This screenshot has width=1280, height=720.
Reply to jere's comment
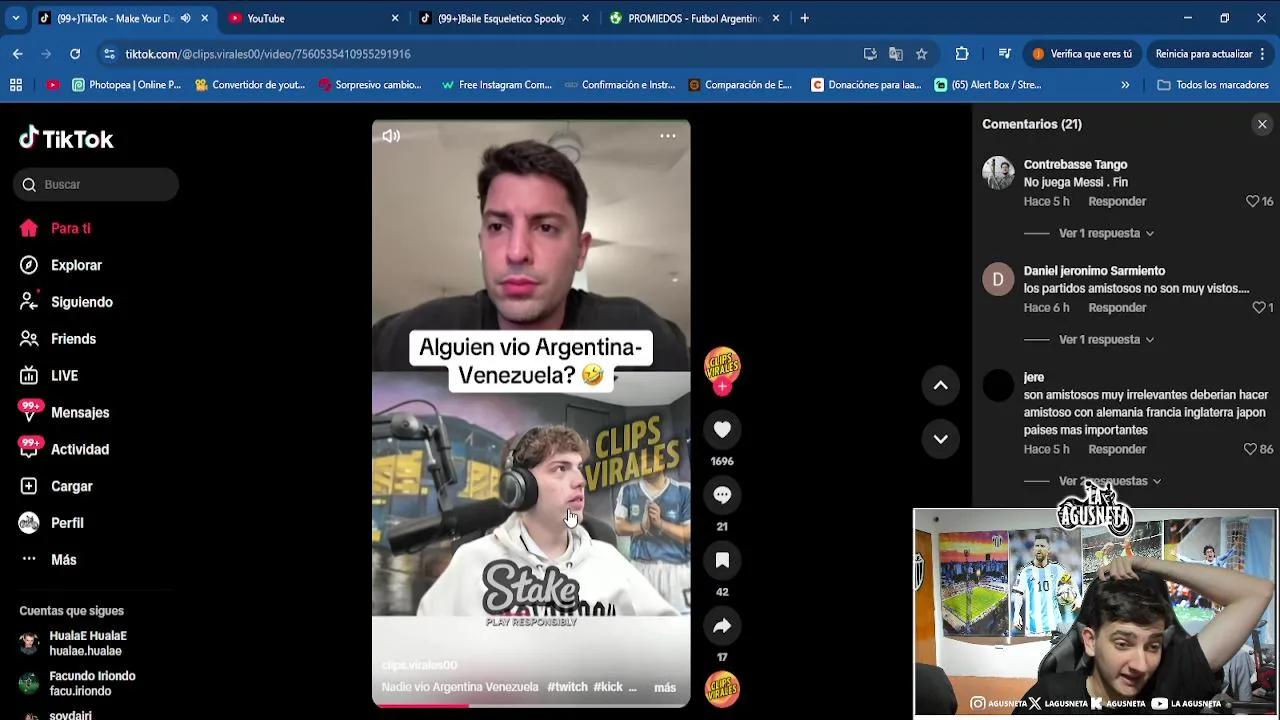(x=1117, y=449)
